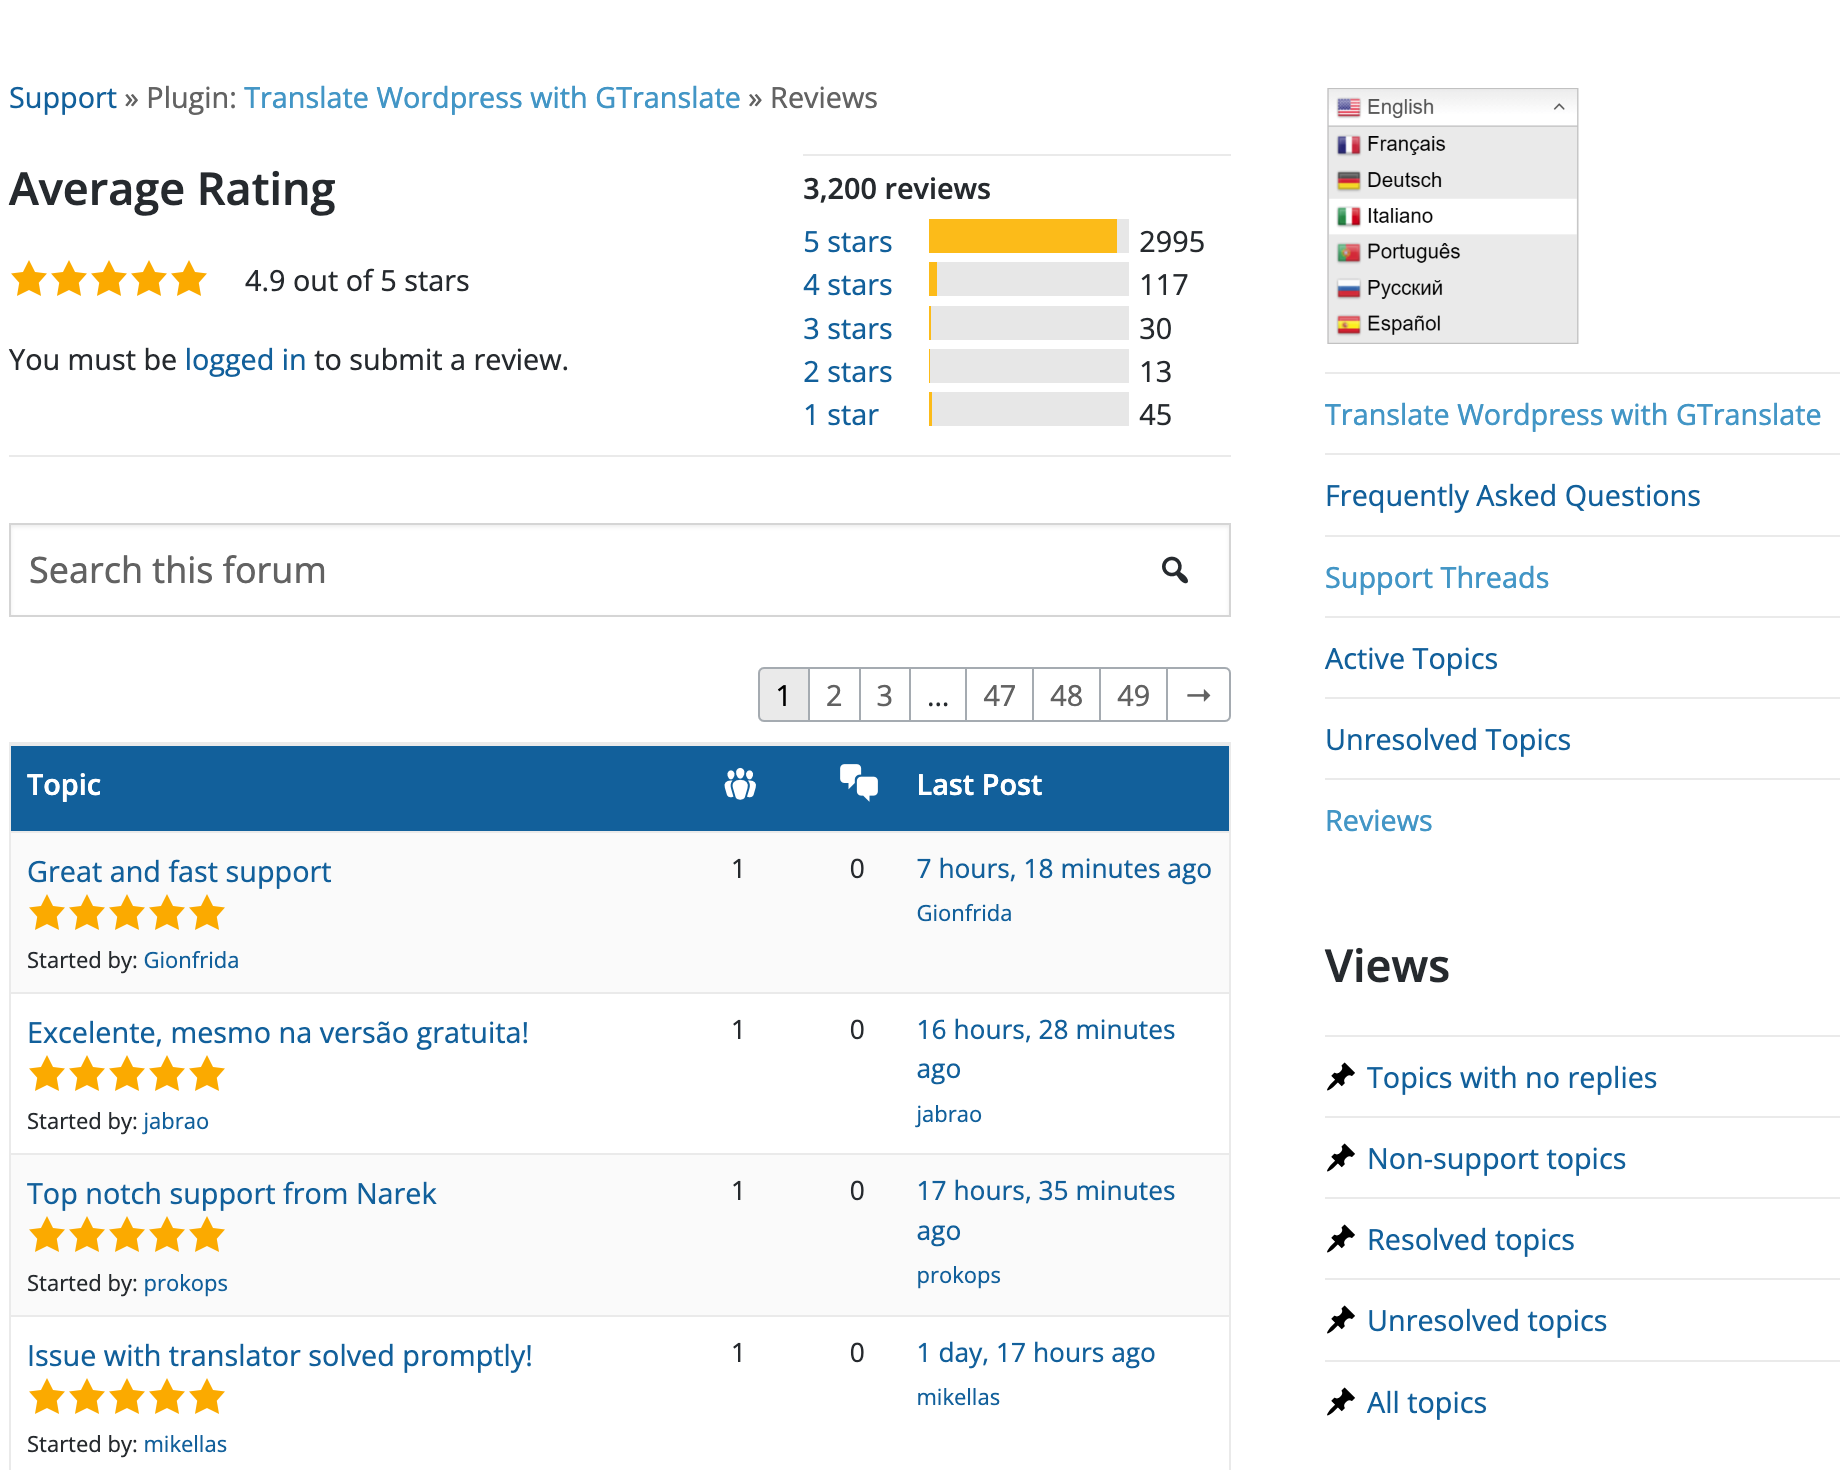Filter reviews by 5 stars
1840x1470 pixels.
tap(847, 242)
